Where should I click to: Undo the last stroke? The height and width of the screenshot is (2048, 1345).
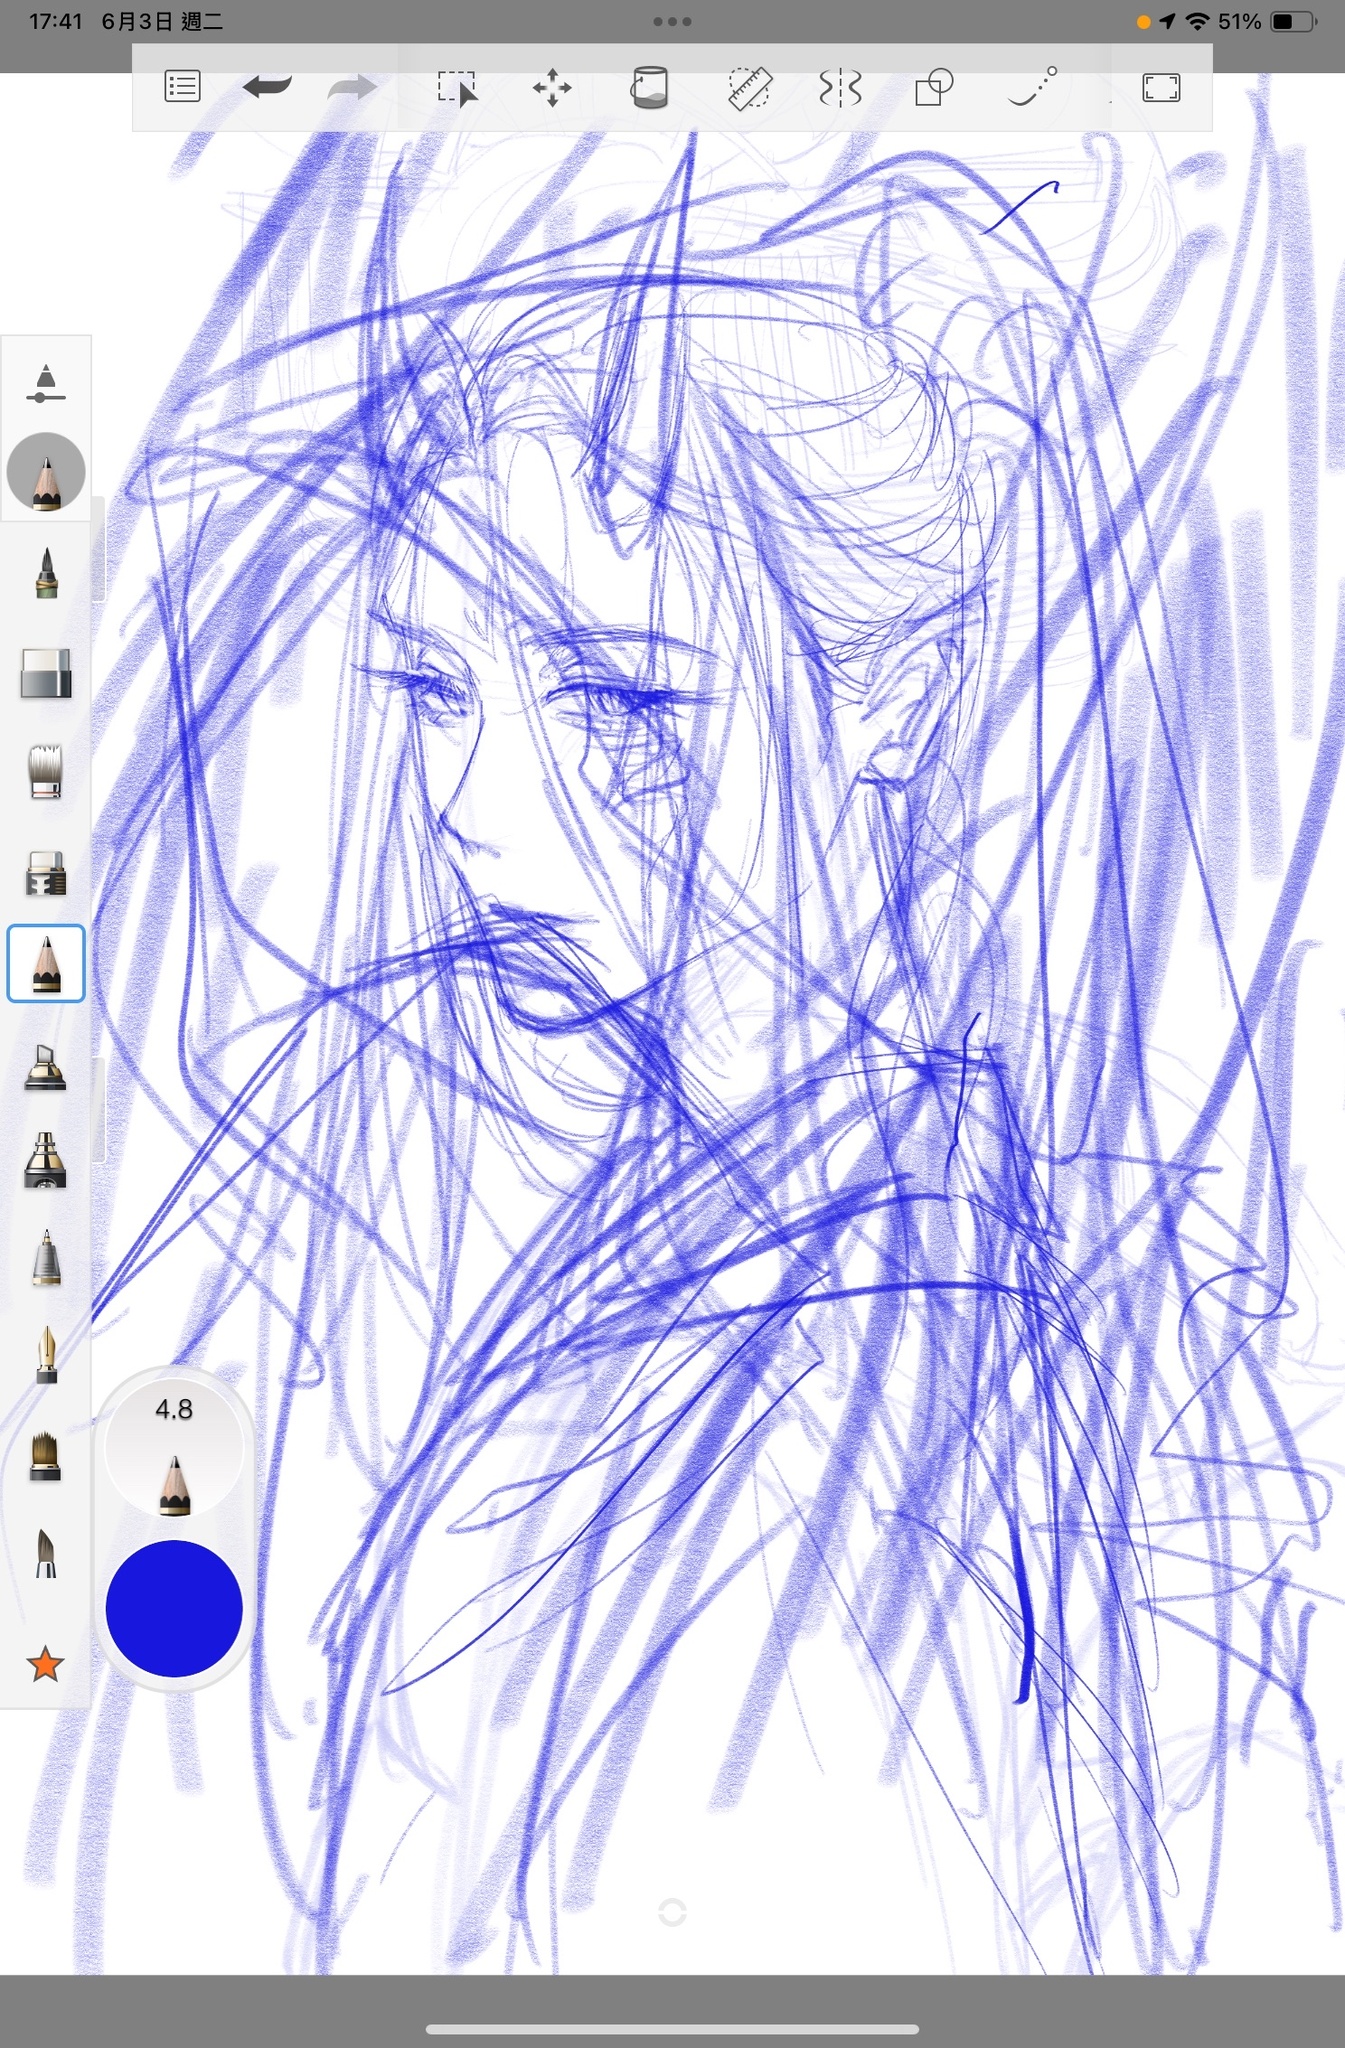point(267,88)
